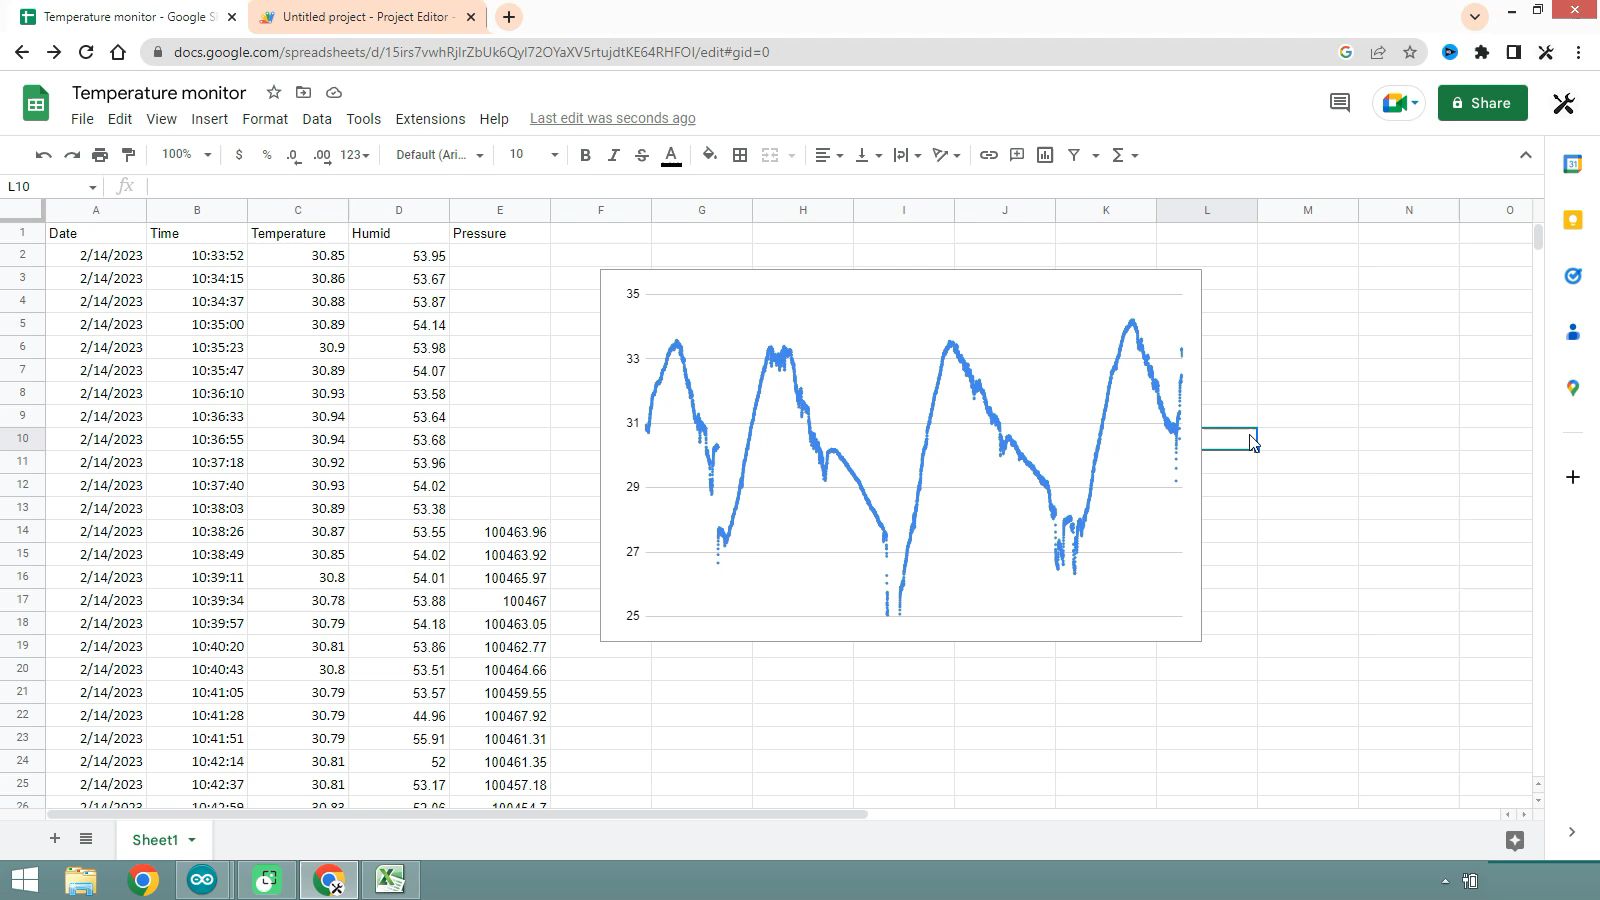Insert a comment
Image resolution: width=1600 pixels, height=900 pixels.
pos(1017,155)
